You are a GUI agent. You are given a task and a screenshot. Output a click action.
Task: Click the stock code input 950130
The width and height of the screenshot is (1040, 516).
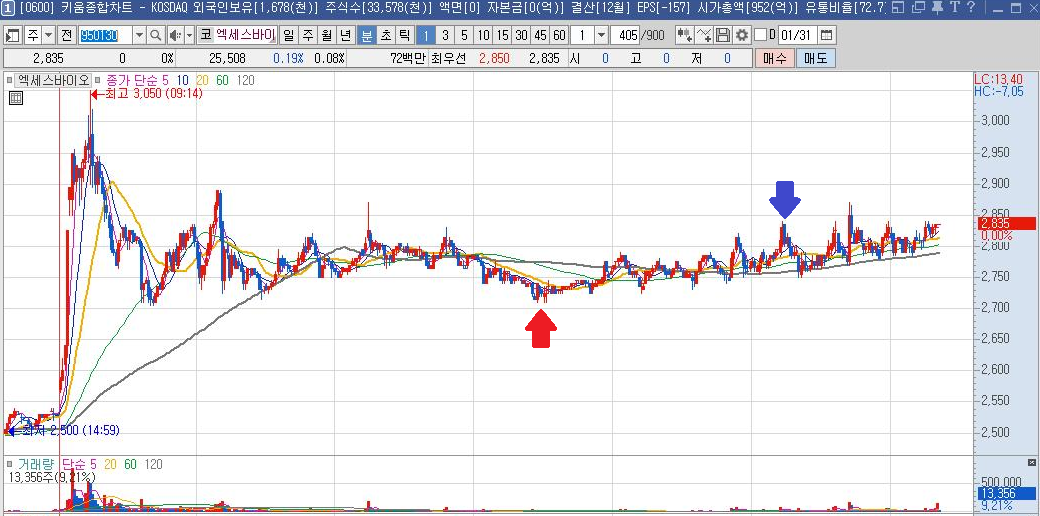(105, 35)
